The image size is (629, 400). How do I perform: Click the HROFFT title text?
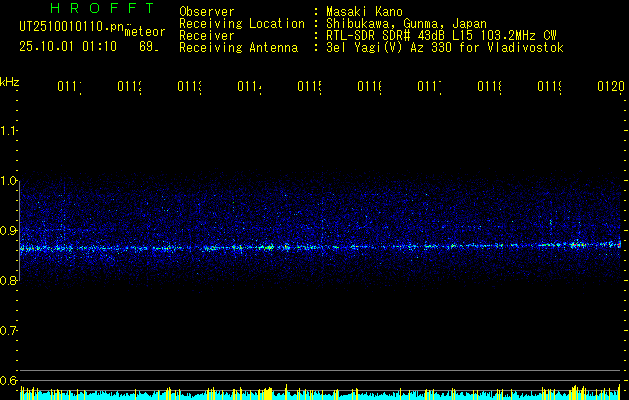point(103,8)
